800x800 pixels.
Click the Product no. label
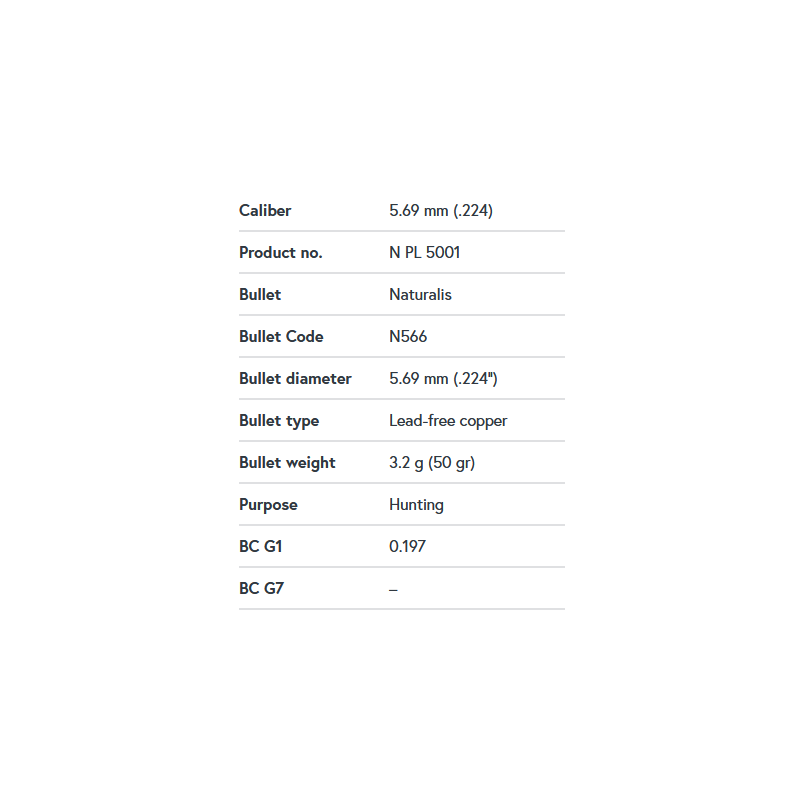click(x=281, y=253)
